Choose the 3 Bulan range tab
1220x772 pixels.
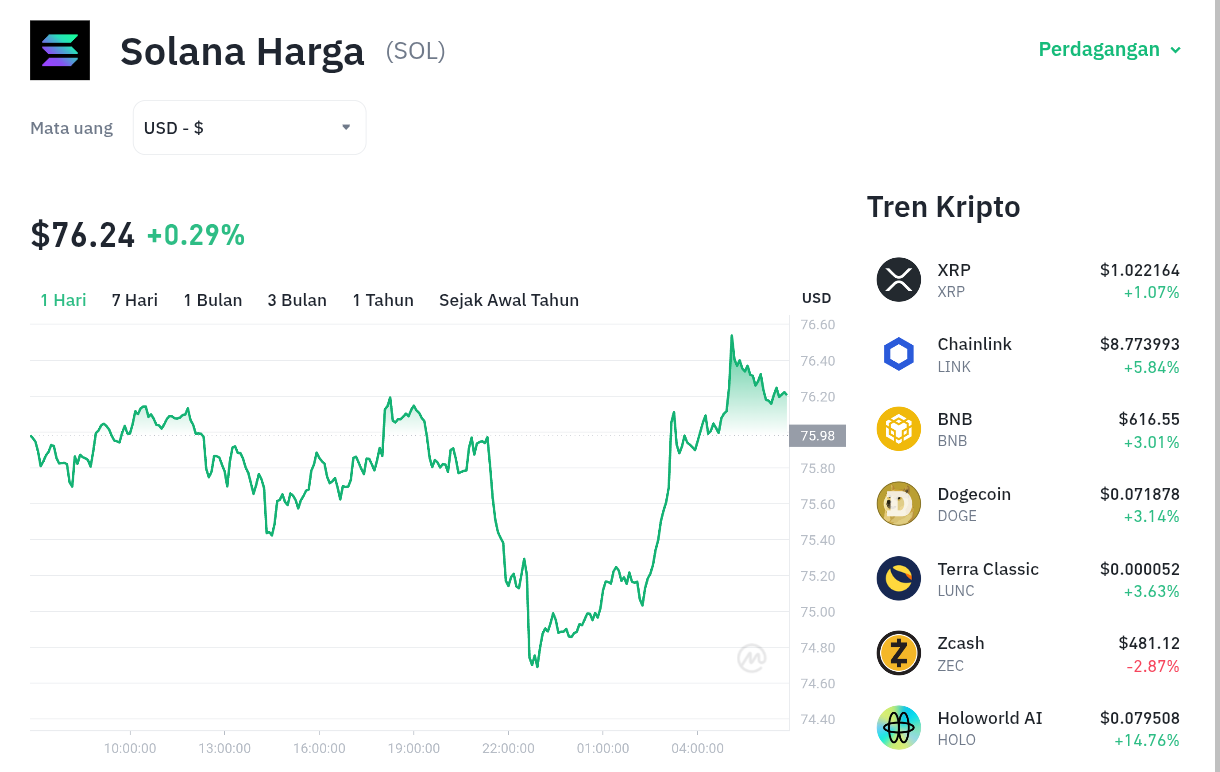(297, 300)
